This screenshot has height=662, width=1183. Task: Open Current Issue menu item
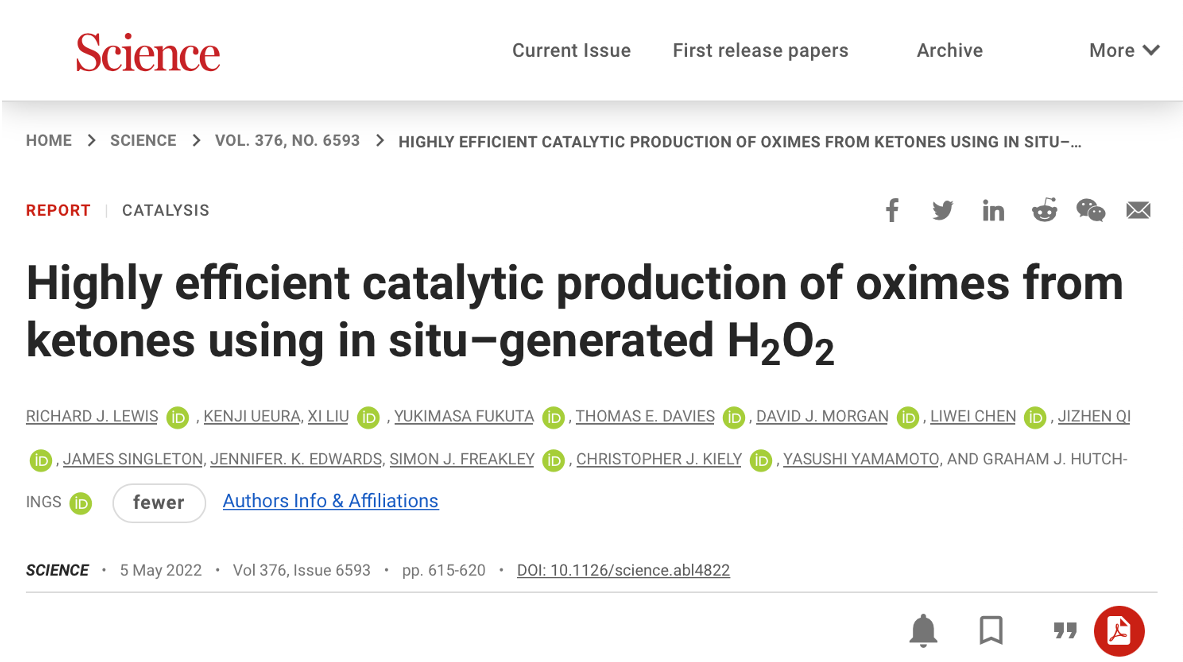click(x=571, y=50)
